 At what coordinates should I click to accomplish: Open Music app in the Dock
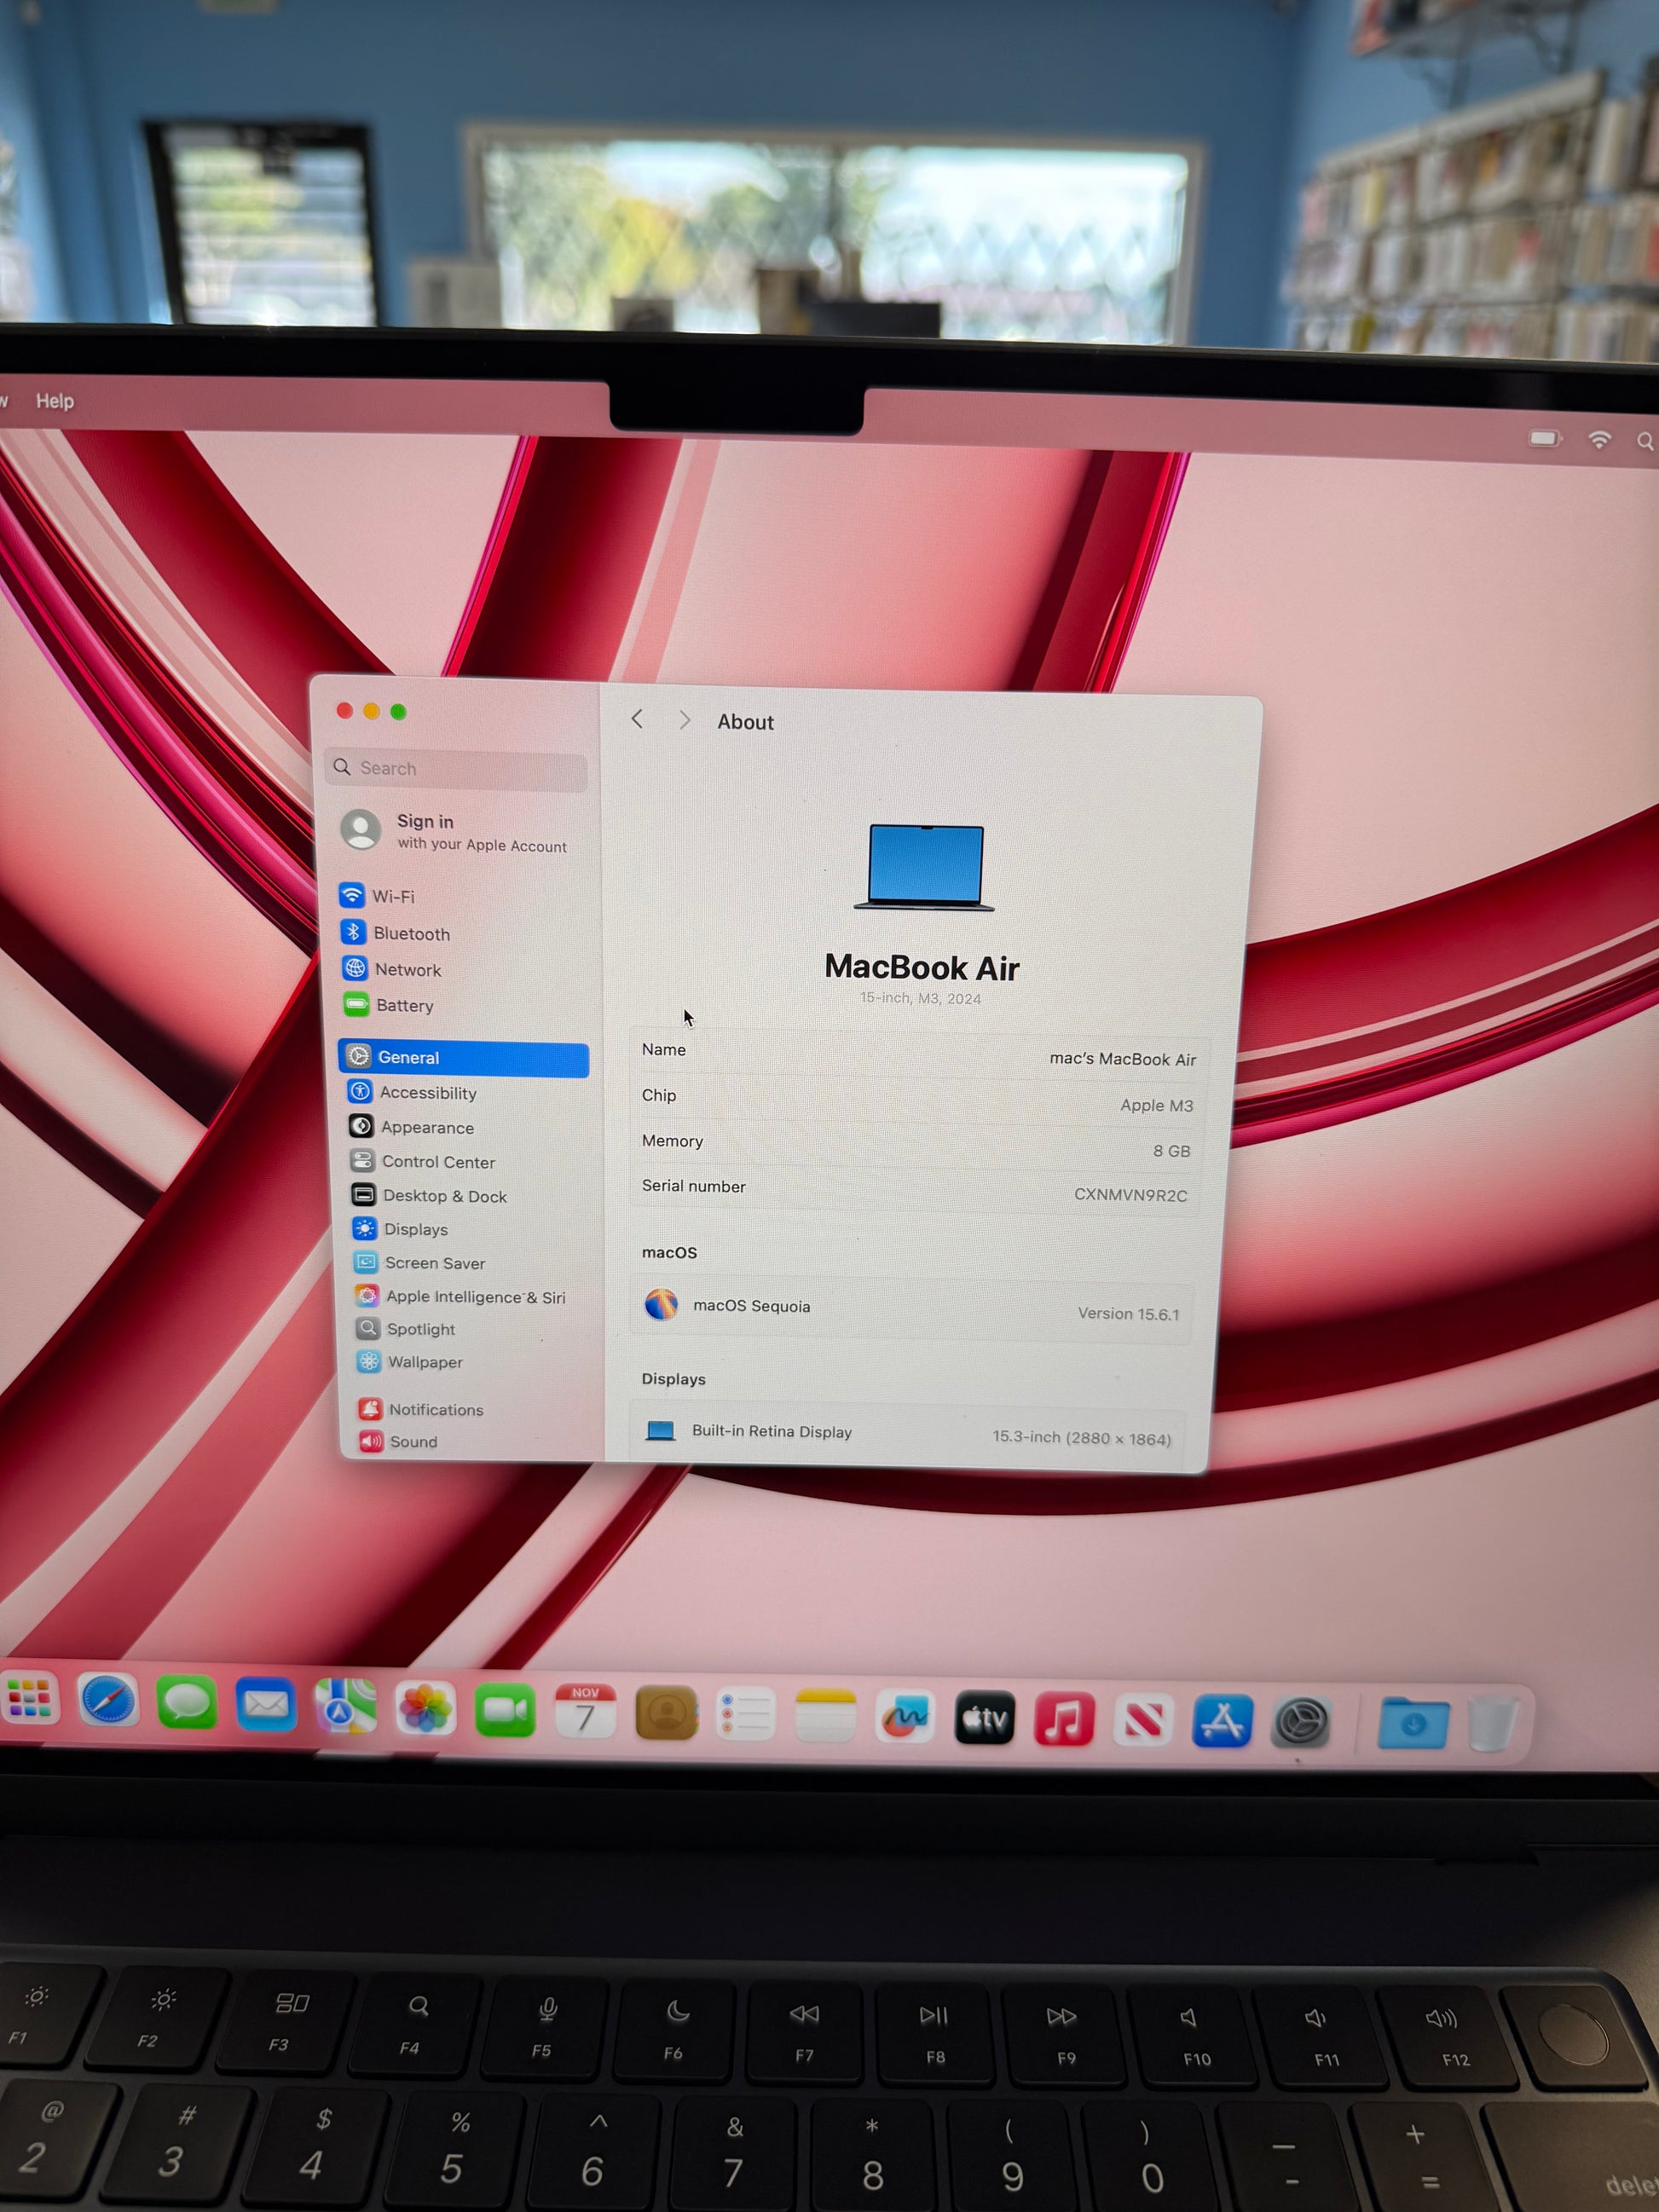click(x=1064, y=1719)
